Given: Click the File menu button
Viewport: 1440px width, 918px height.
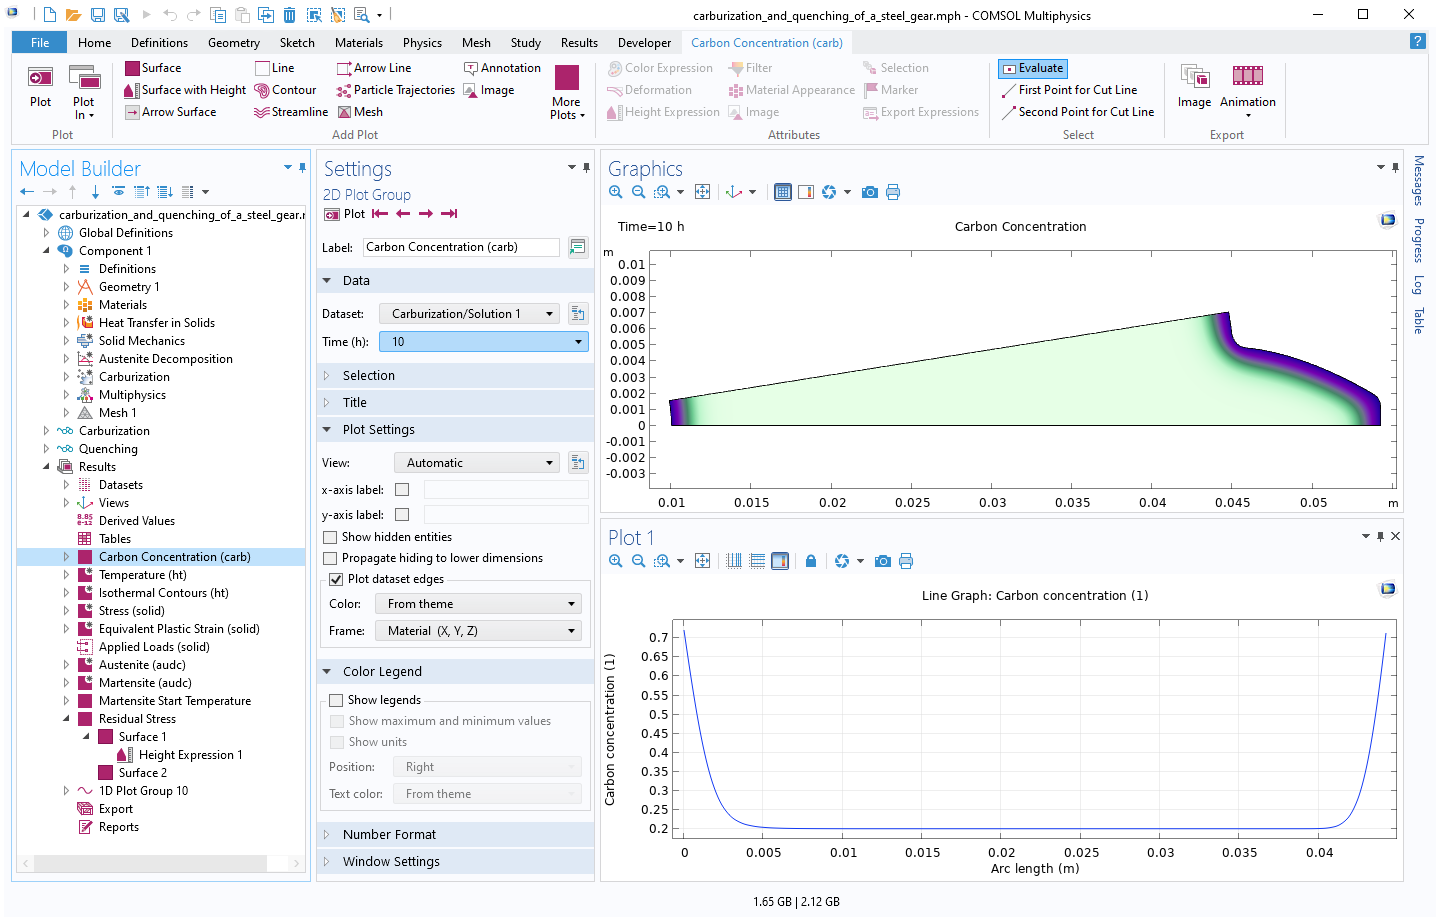Looking at the screenshot, I should pyautogui.click(x=40, y=43).
